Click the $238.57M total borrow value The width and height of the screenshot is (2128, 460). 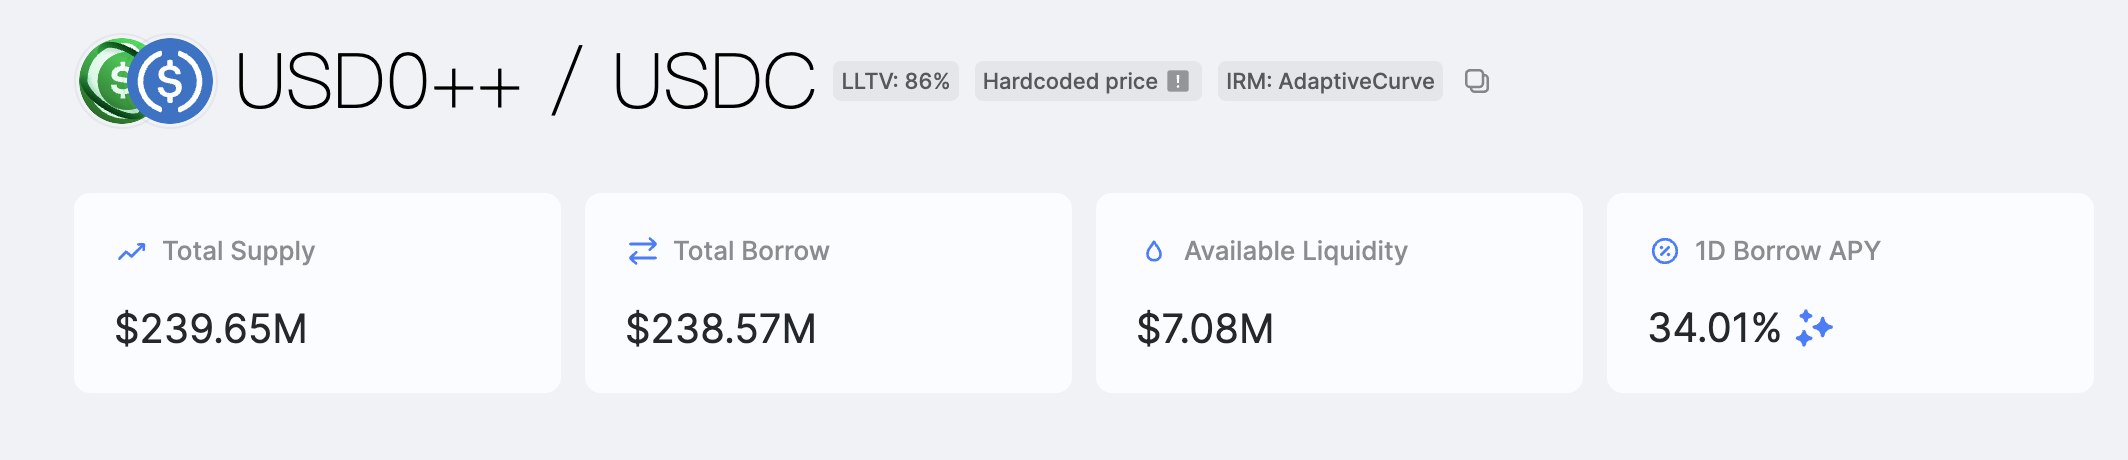point(721,329)
